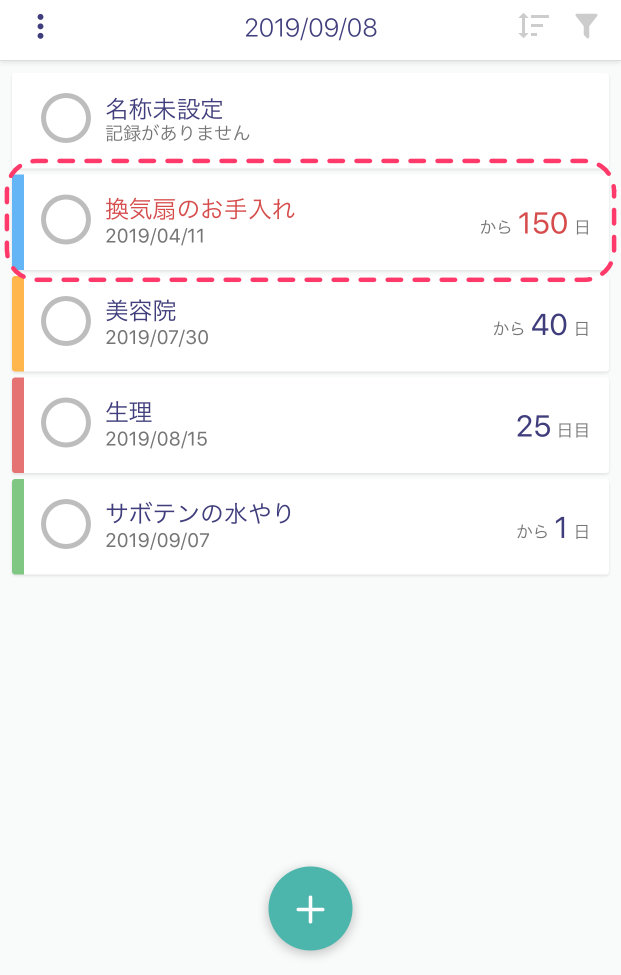Open the funnel filter icon

pyautogui.click(x=586, y=26)
